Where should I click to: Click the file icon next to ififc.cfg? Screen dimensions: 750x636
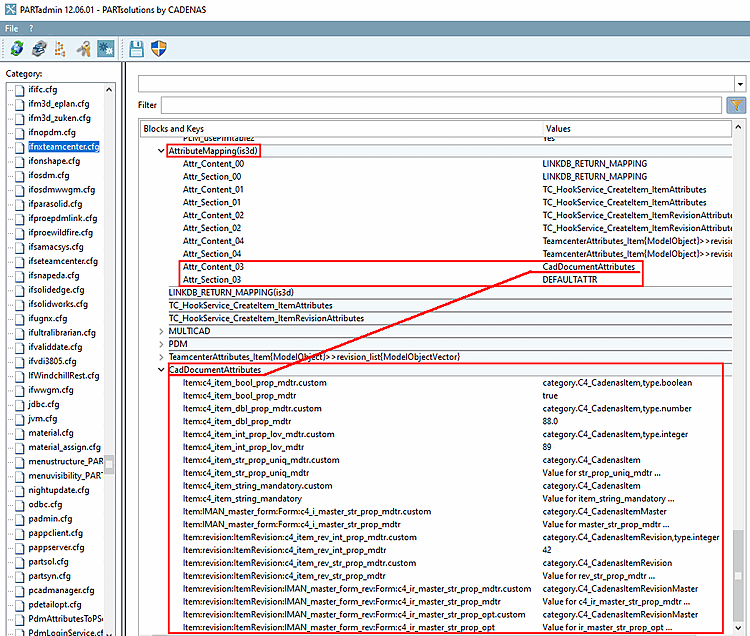[x=20, y=90]
